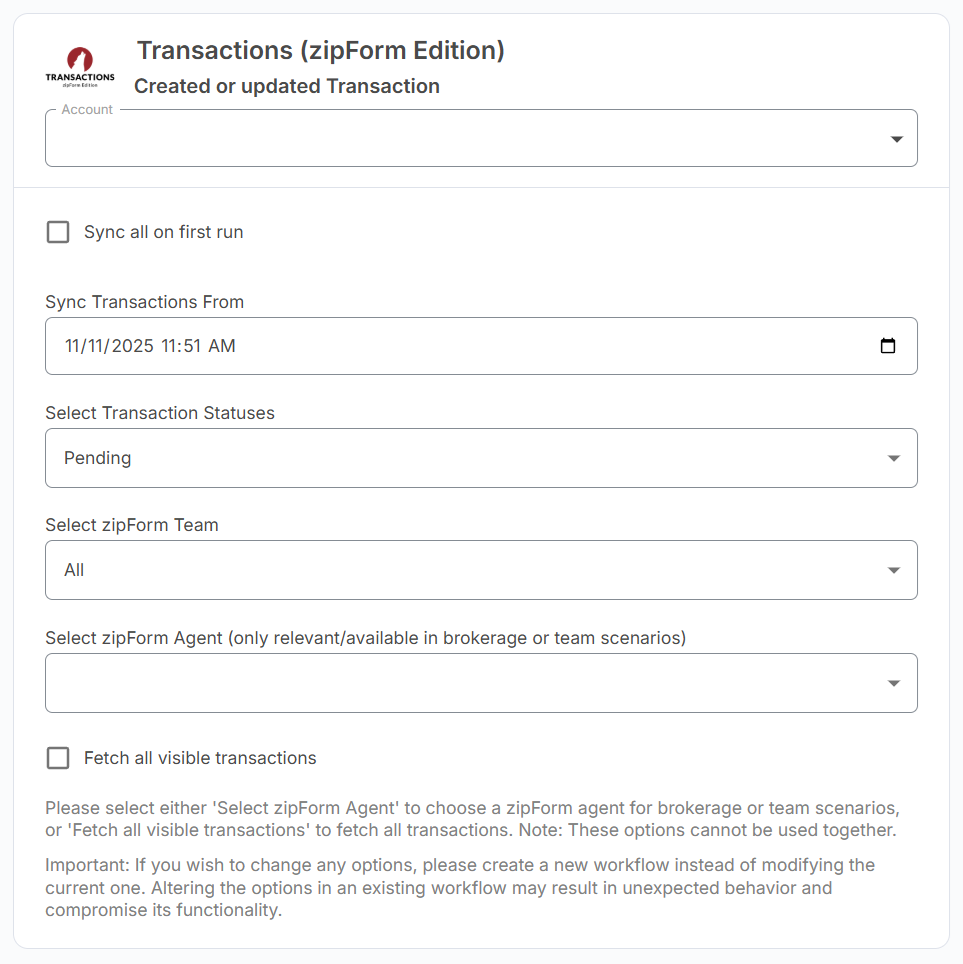Click the Created or updated Transaction subtitle
Screen dimensions: 963x964
287,86
